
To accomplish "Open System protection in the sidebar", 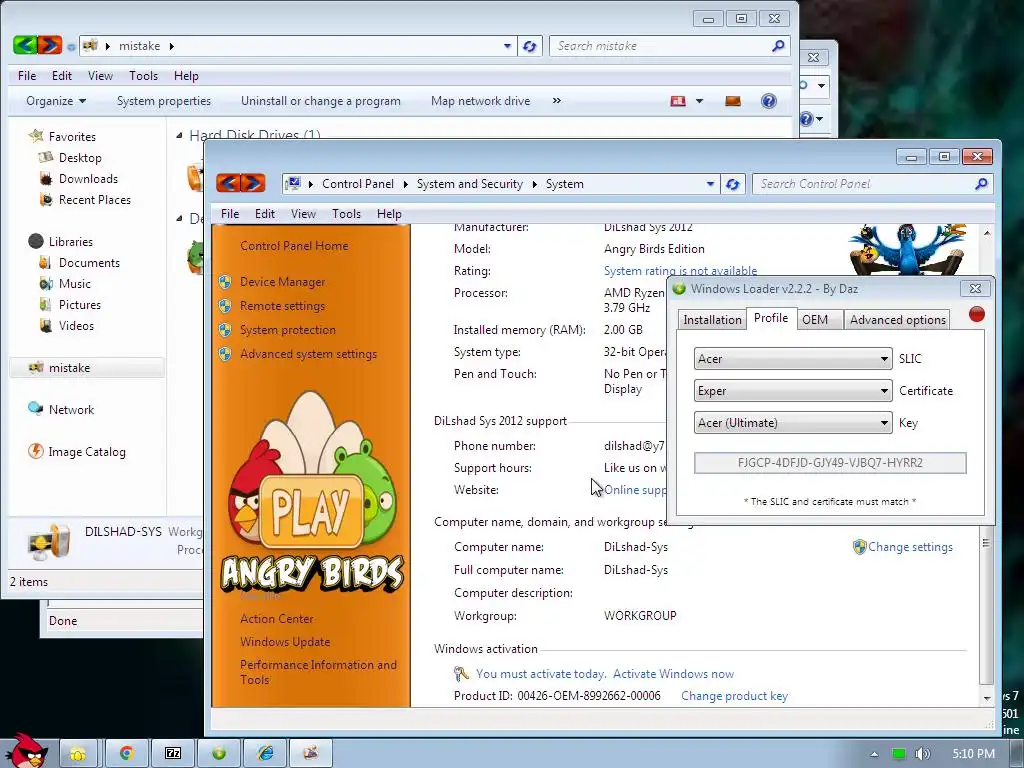I will pos(287,330).
